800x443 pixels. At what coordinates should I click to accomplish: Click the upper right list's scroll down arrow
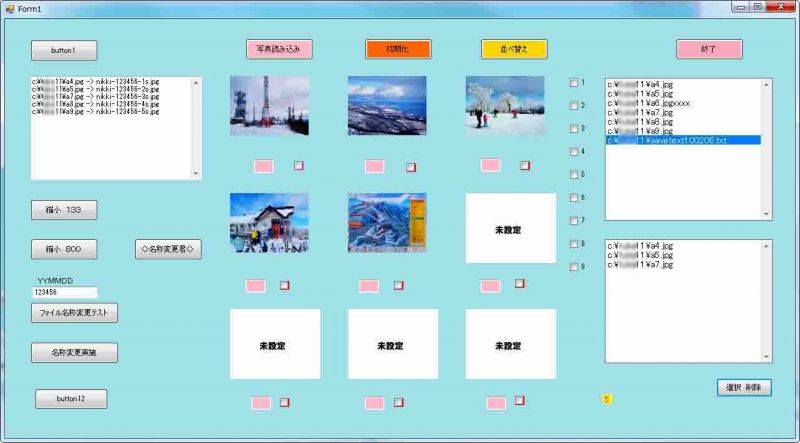767,214
